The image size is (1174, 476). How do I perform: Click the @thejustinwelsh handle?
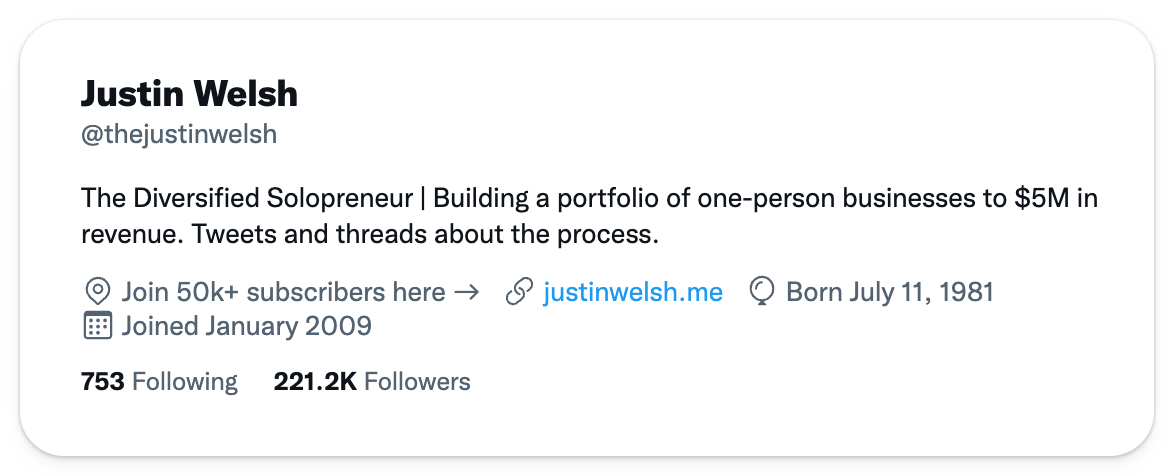click(179, 135)
